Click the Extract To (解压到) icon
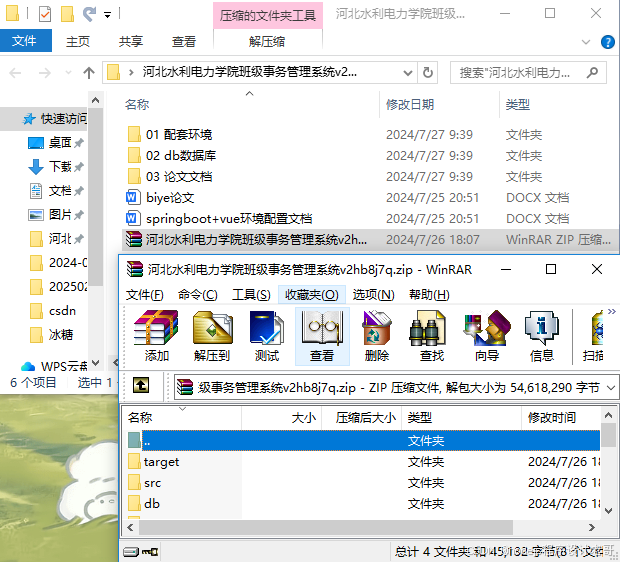 (x=212, y=336)
